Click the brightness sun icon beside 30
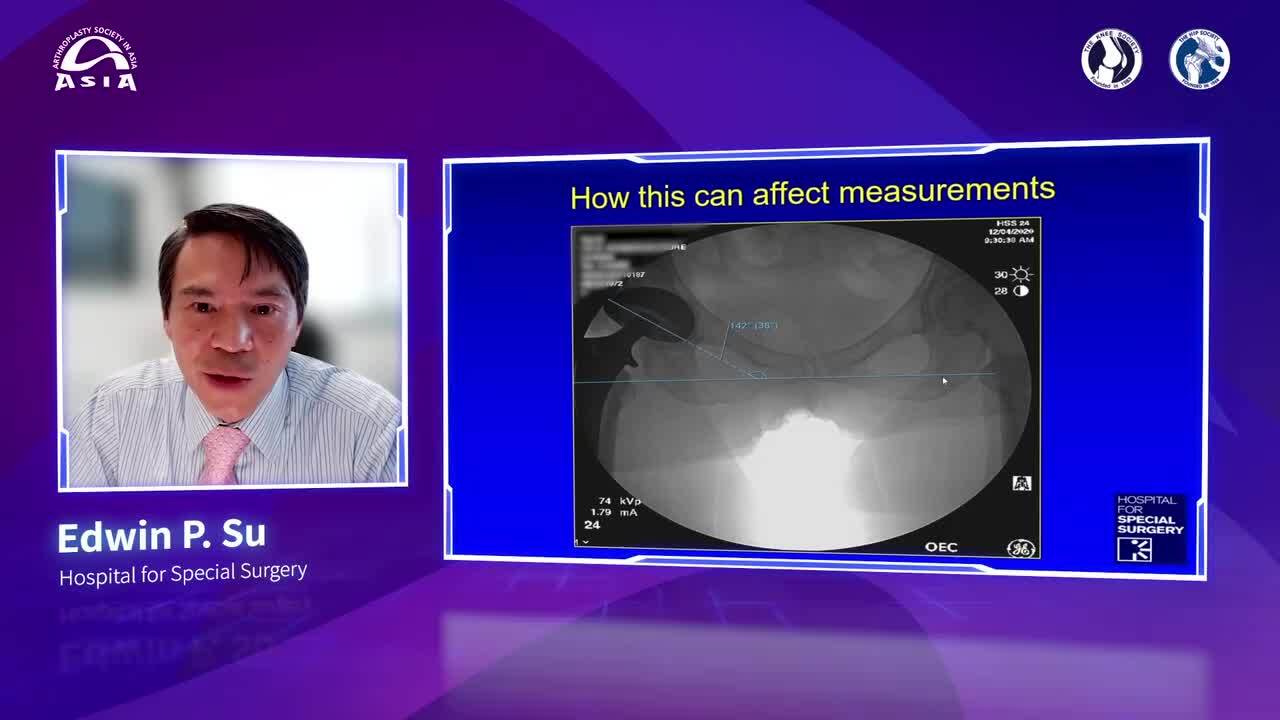This screenshot has height=720, width=1280. [1021, 274]
